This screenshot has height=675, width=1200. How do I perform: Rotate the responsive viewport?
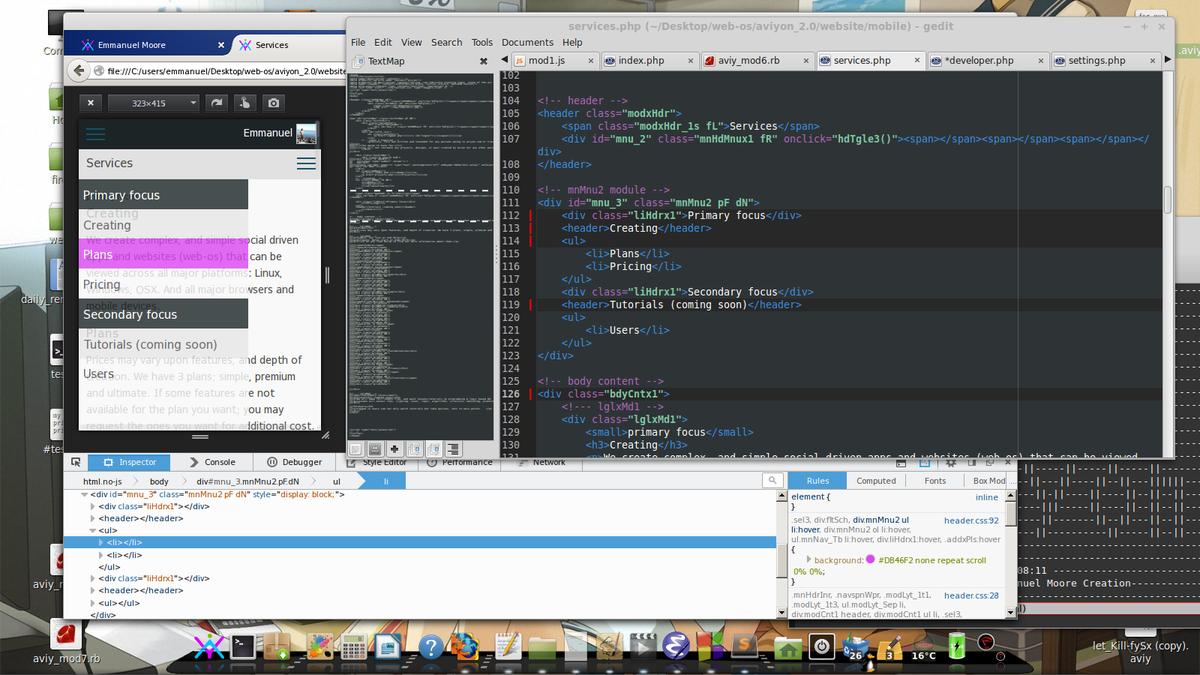(x=216, y=103)
